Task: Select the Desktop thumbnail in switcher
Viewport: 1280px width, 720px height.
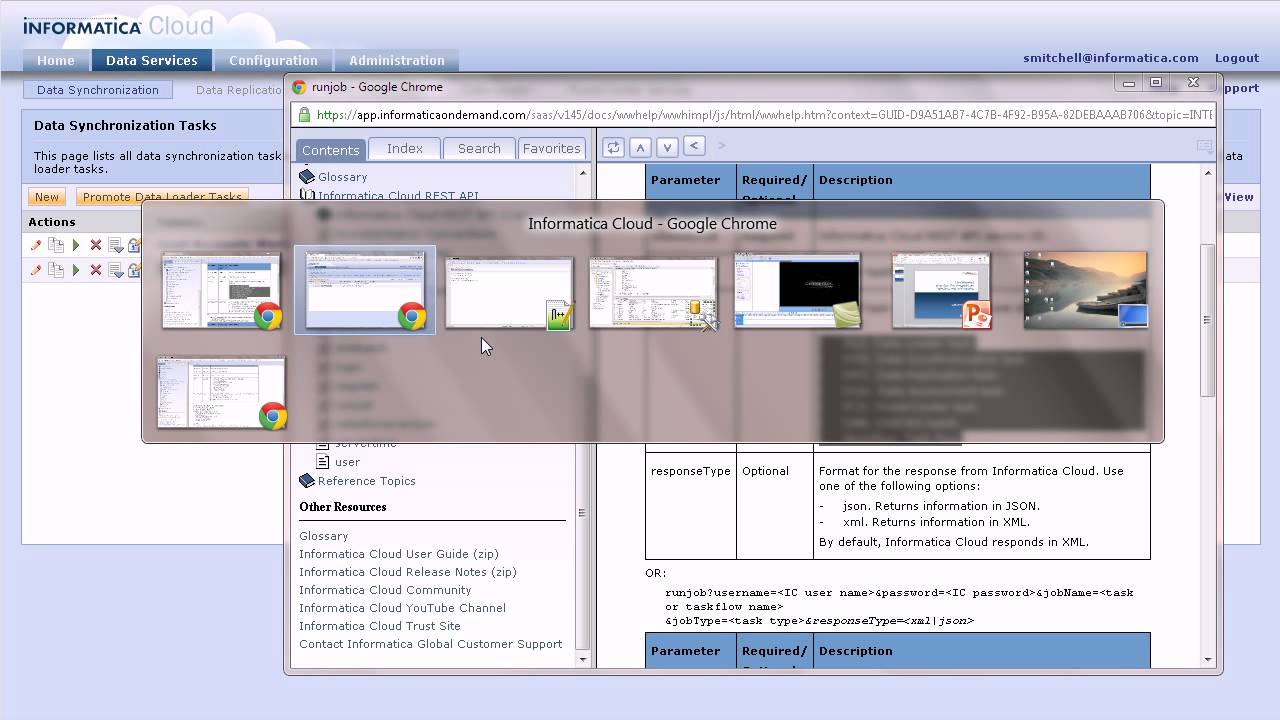Action: [1085, 290]
